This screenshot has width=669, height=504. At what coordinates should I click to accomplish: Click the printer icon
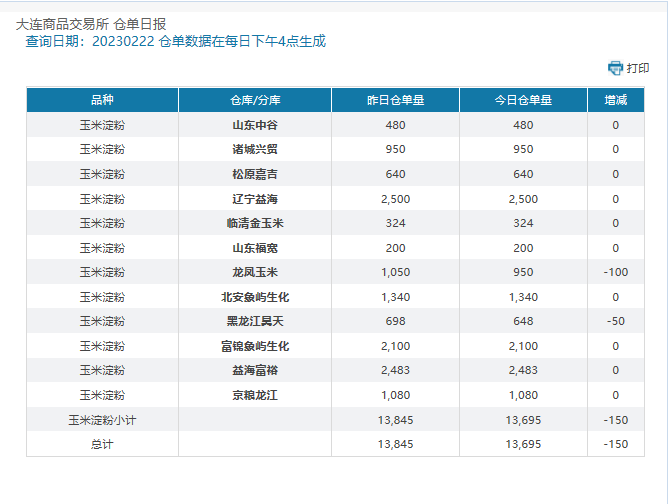(x=616, y=68)
